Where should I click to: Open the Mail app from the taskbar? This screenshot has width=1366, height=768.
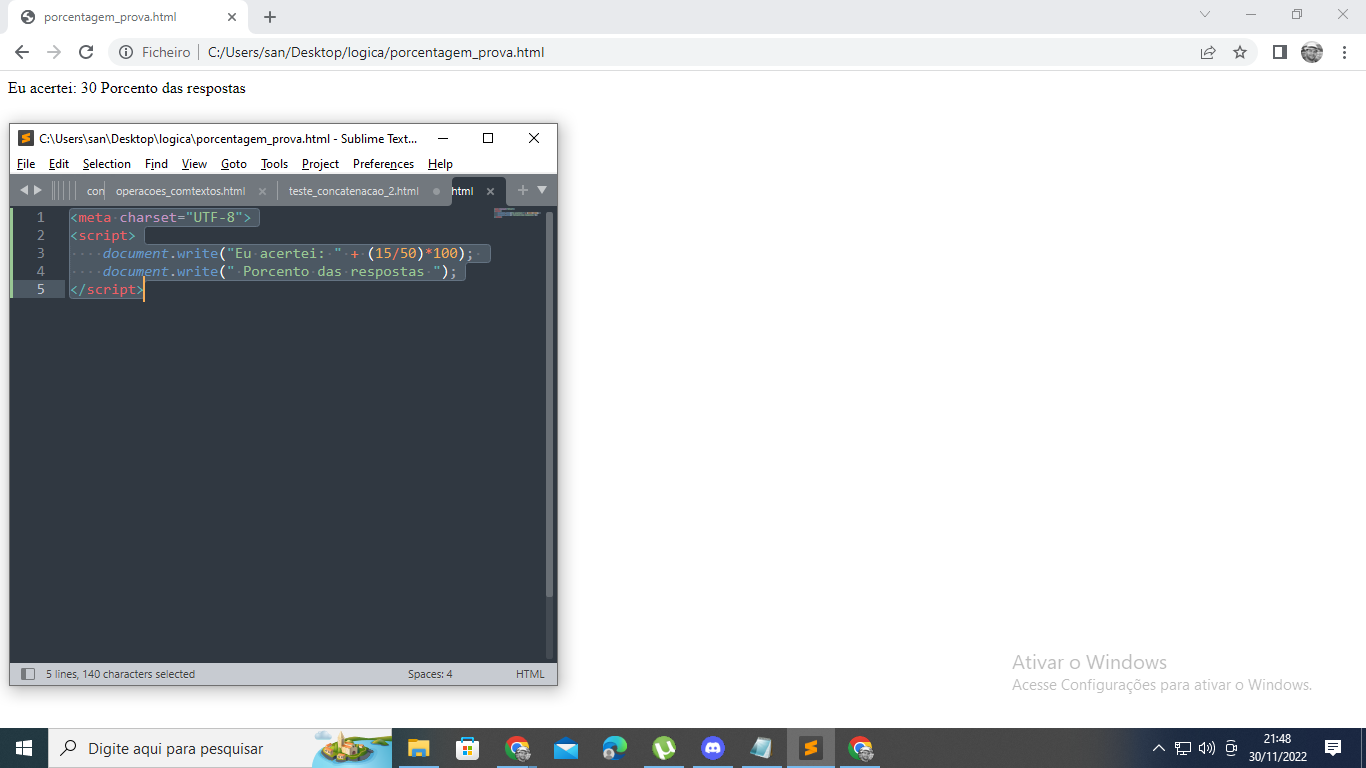point(565,748)
